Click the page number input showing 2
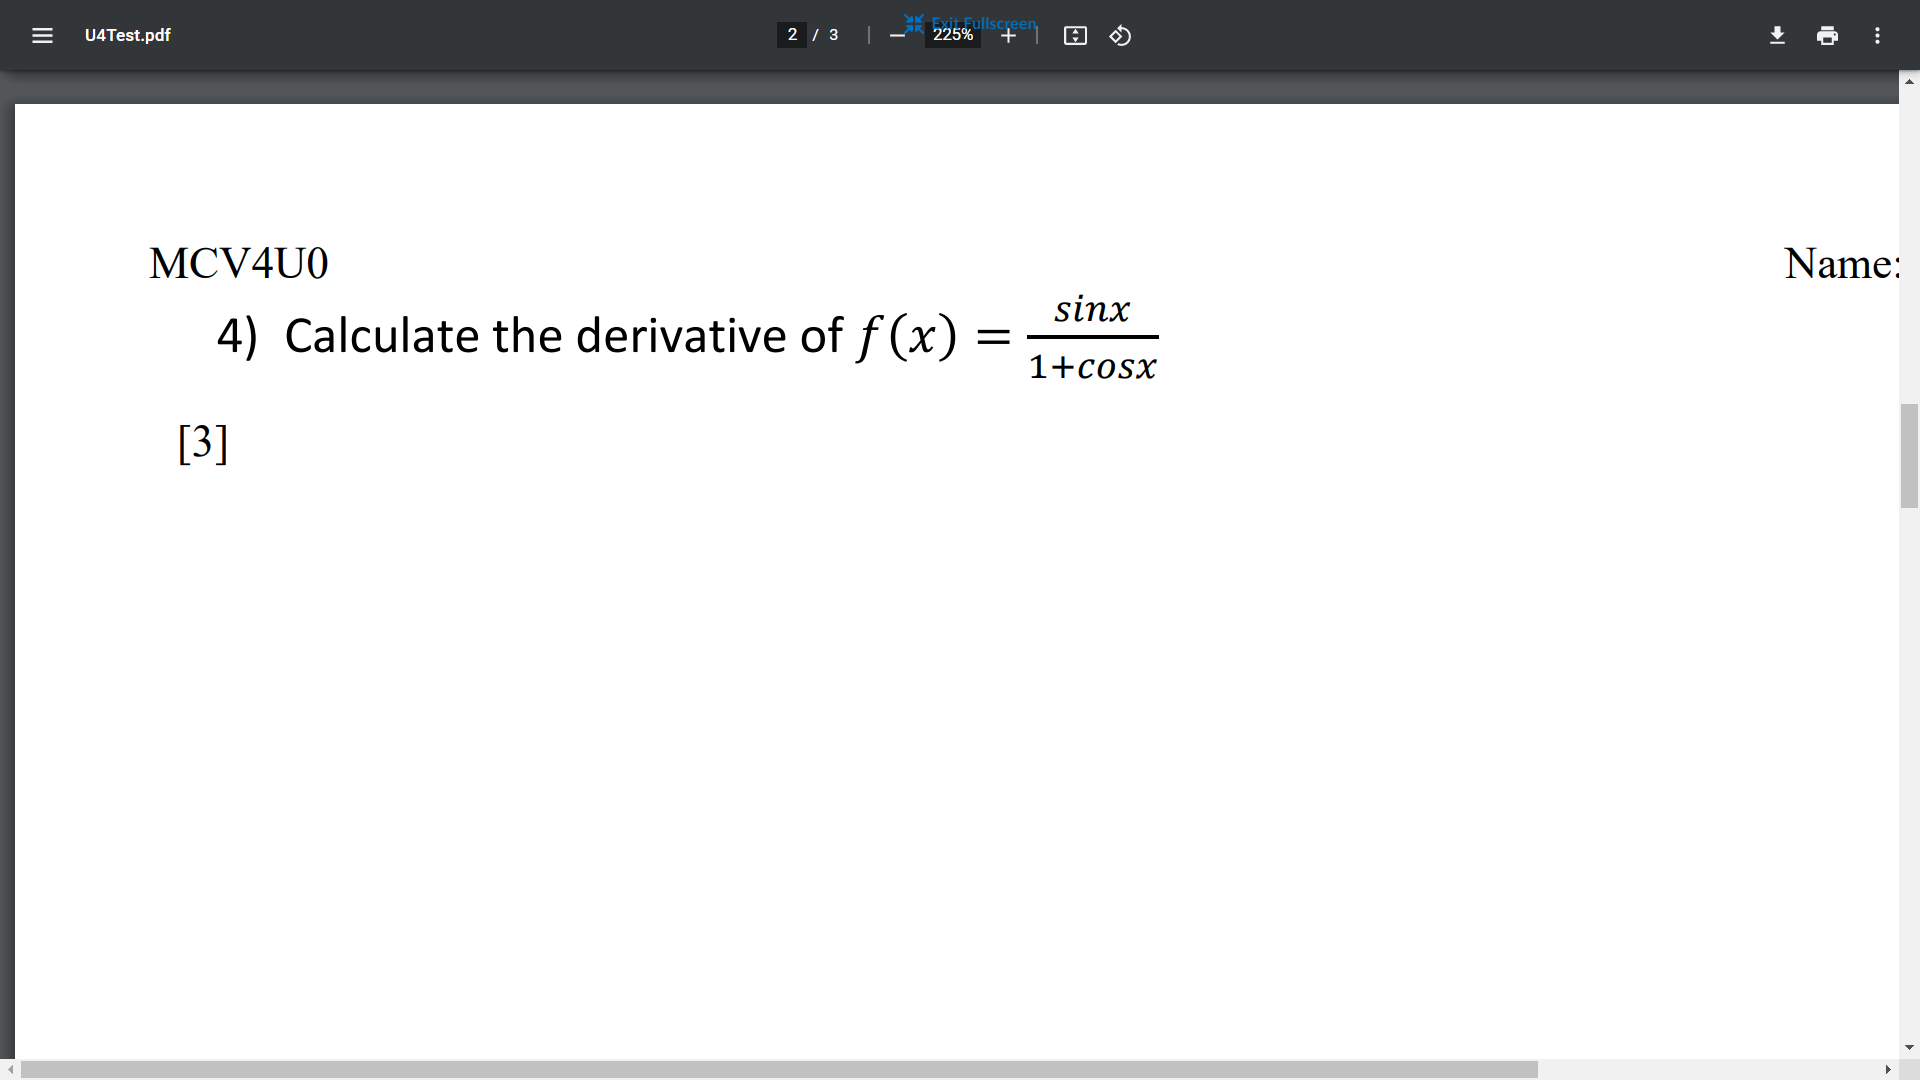 coord(793,34)
